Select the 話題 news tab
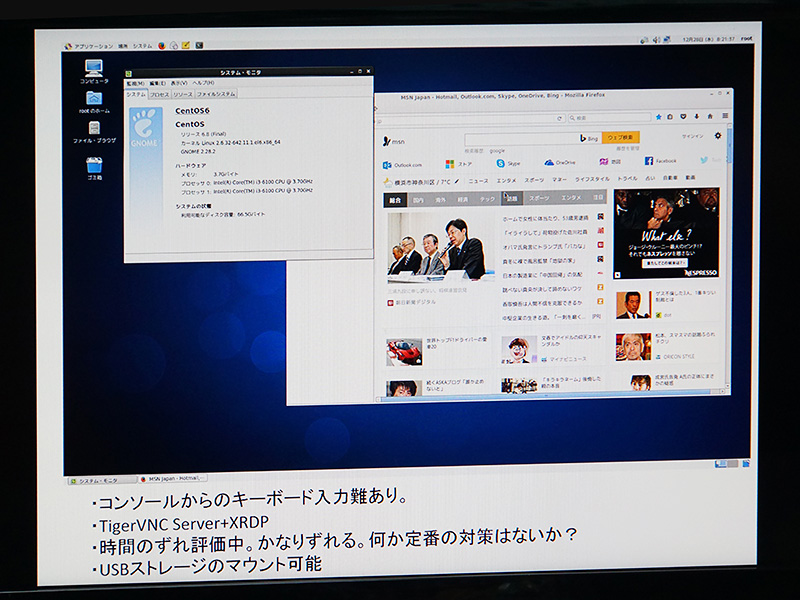 click(x=512, y=198)
